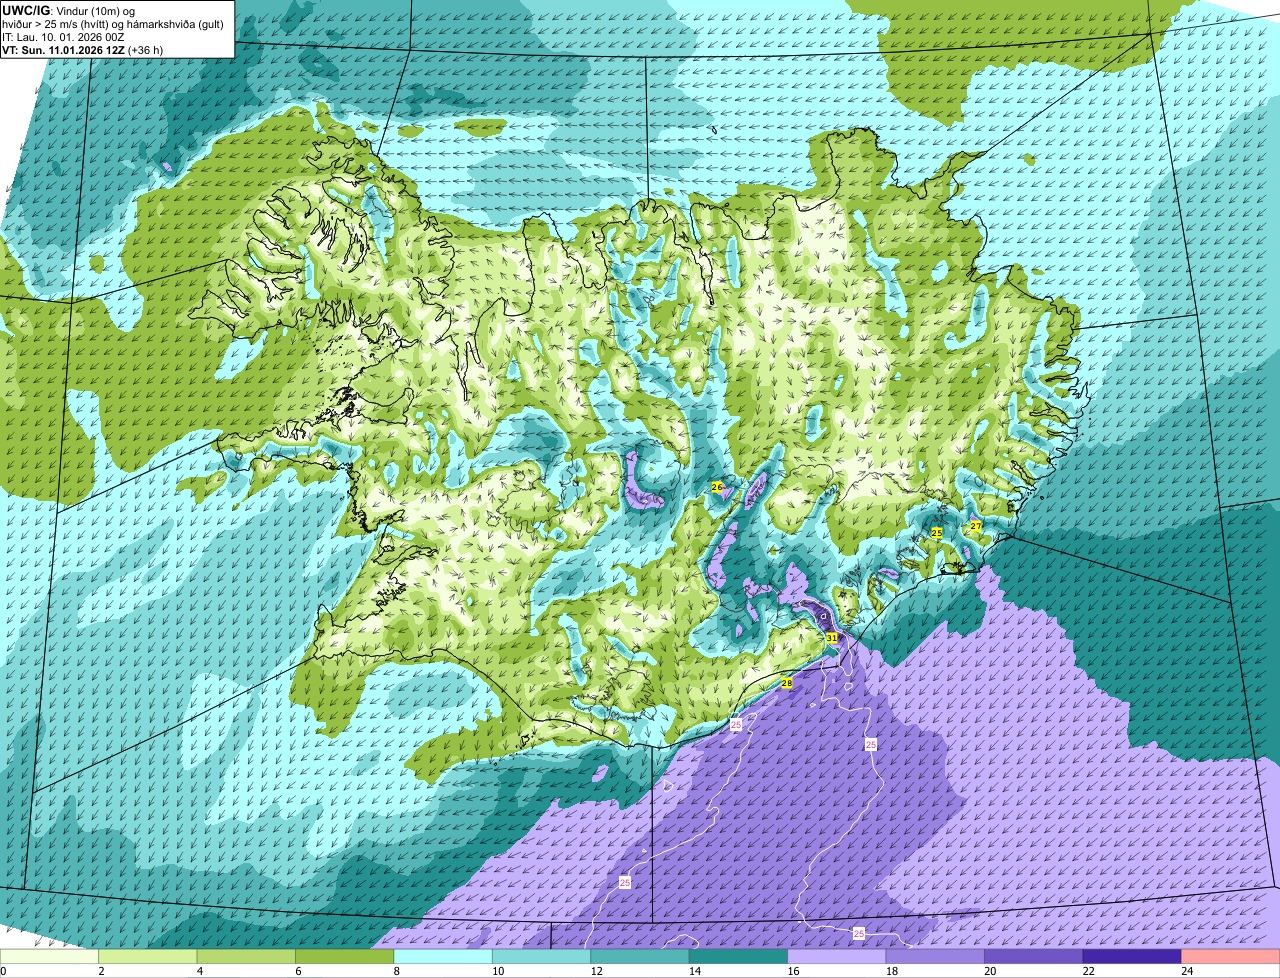Viewport: 1280px width, 978px height.
Task: Pick the 6–8 m/s olive green swatch
Action: 345,957
